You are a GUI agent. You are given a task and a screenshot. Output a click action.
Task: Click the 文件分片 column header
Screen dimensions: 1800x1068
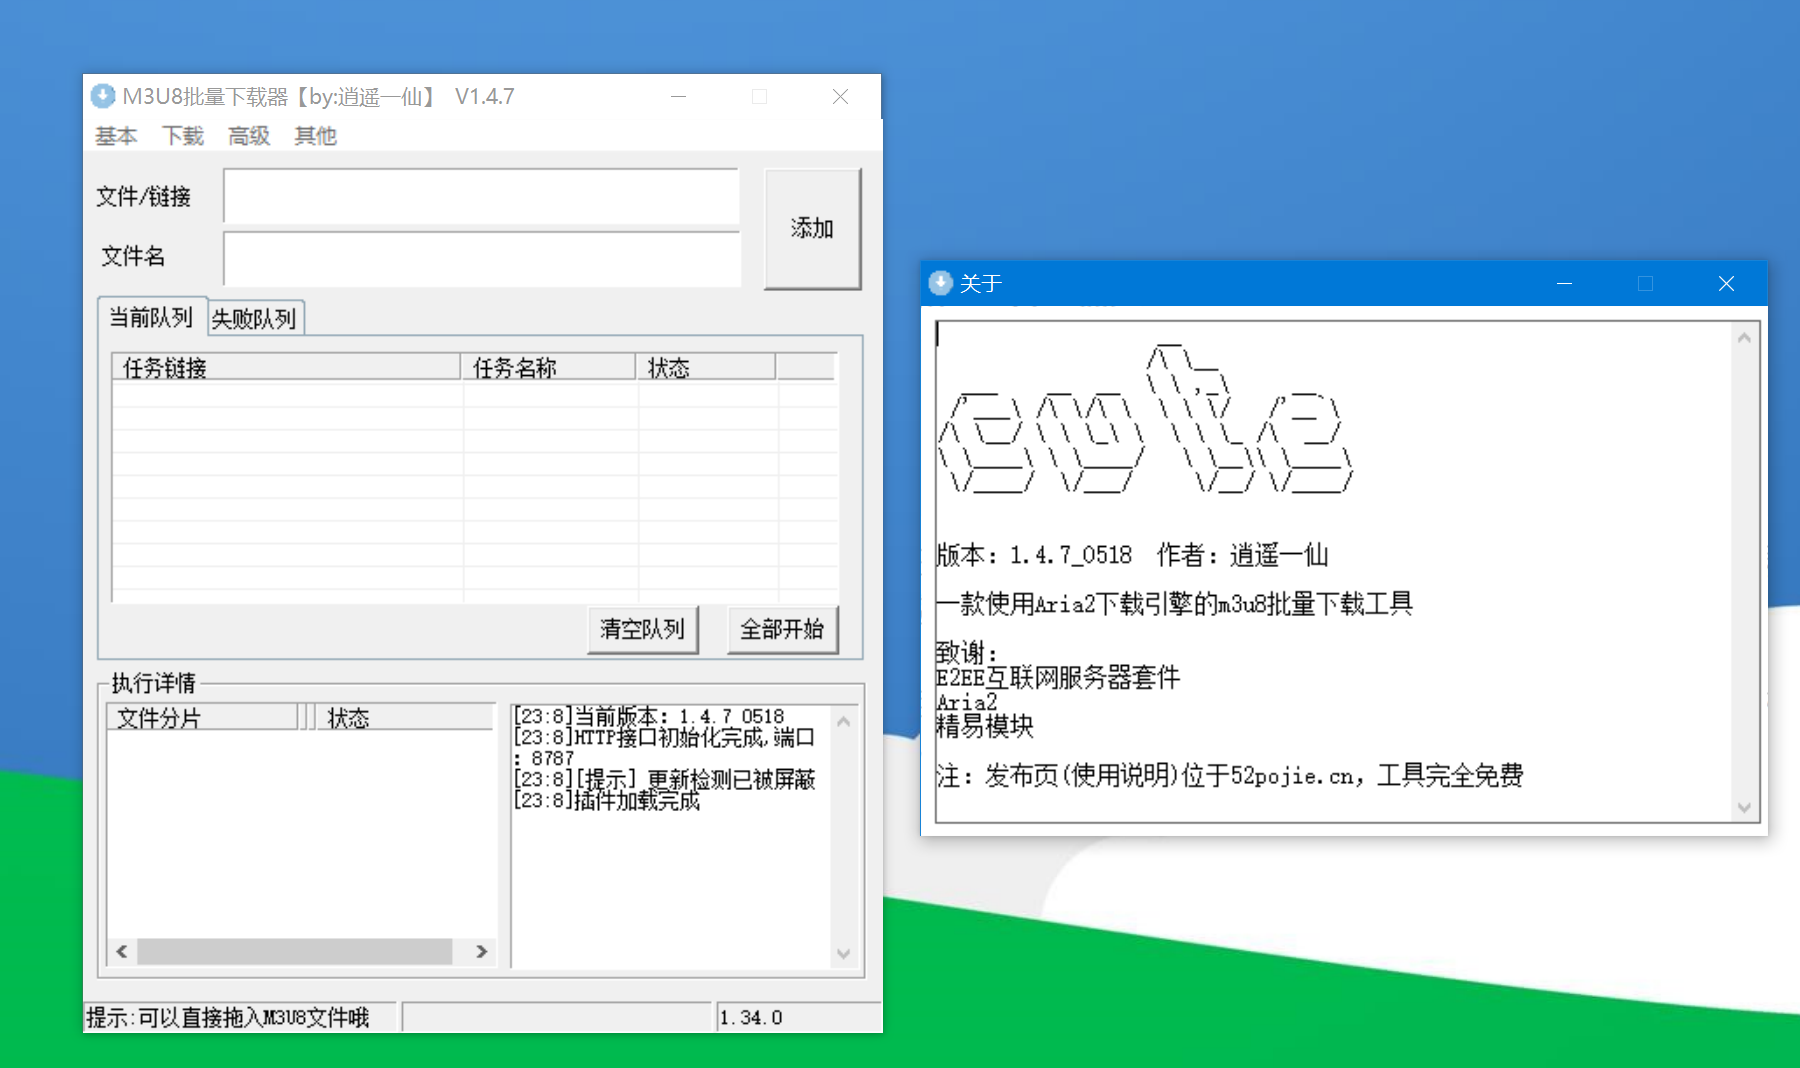(x=202, y=718)
